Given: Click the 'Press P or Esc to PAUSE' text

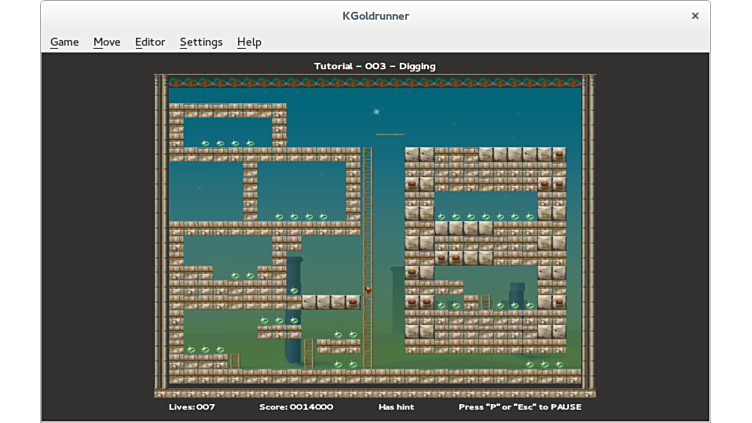Looking at the screenshot, I should (x=519, y=407).
